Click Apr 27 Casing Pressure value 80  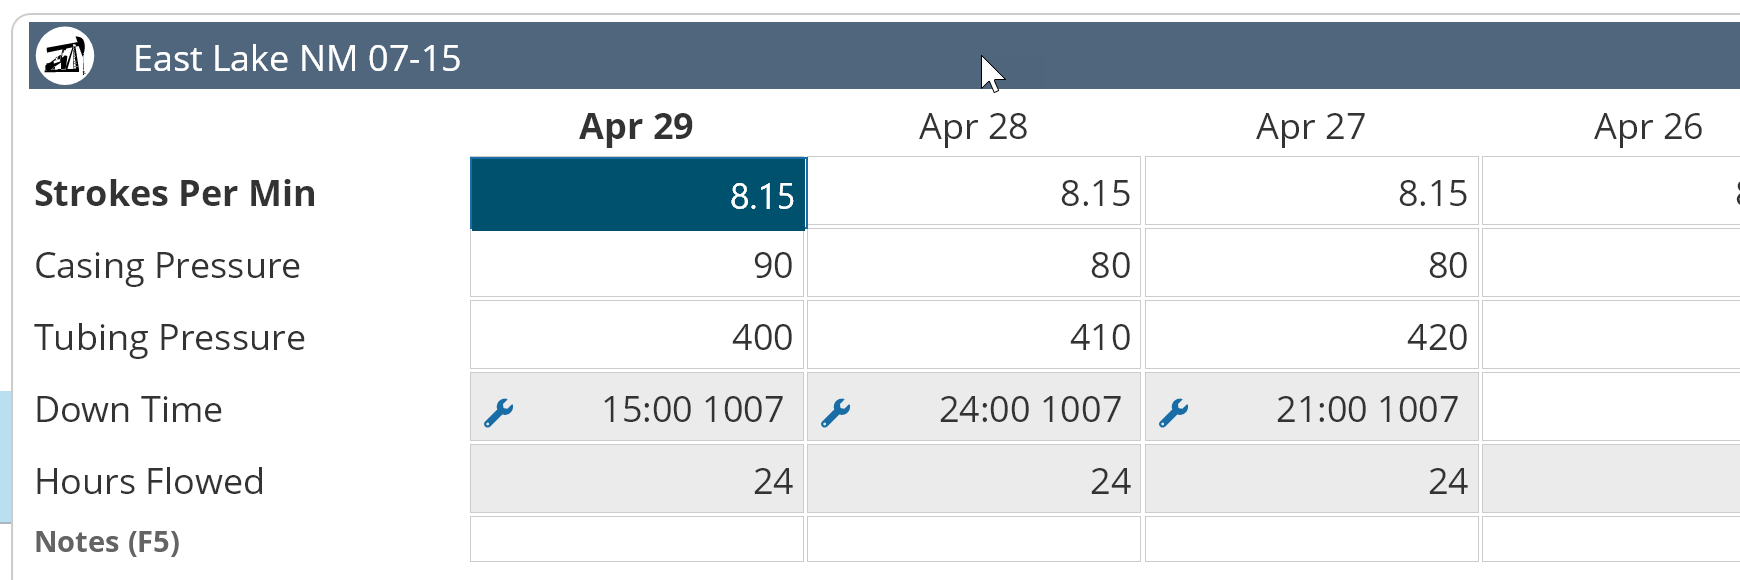(1311, 265)
